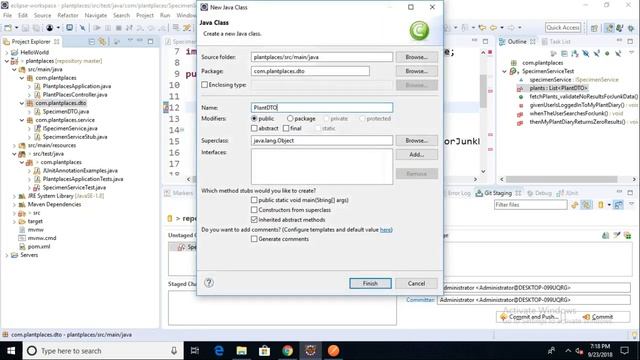This screenshot has width=640, height=360.
Task: Collapse the plantplaces project node
Action: (x=7, y=61)
